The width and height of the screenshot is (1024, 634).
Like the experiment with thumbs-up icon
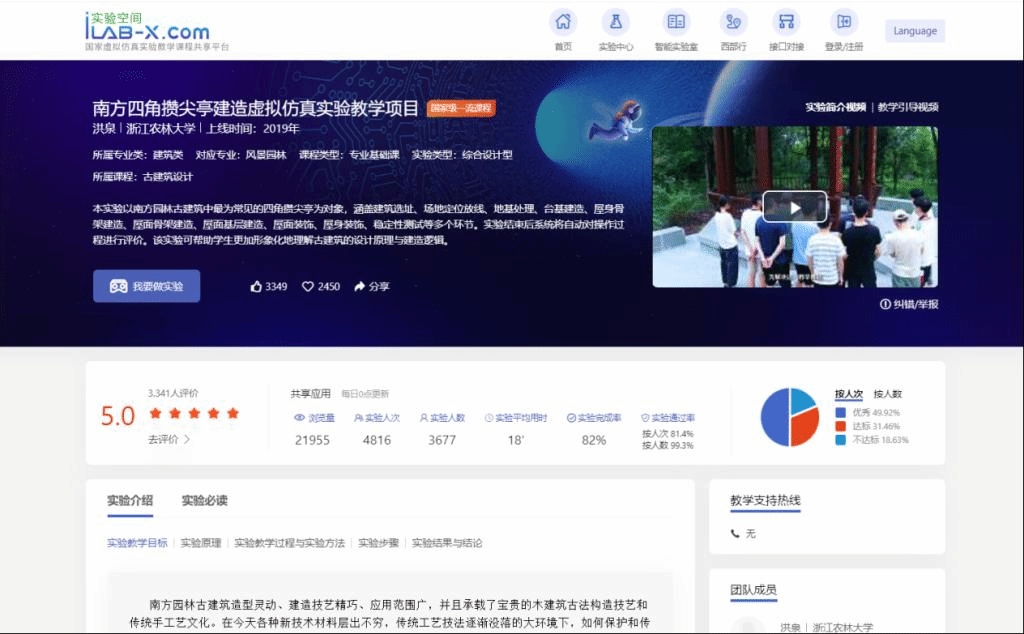tap(256, 287)
